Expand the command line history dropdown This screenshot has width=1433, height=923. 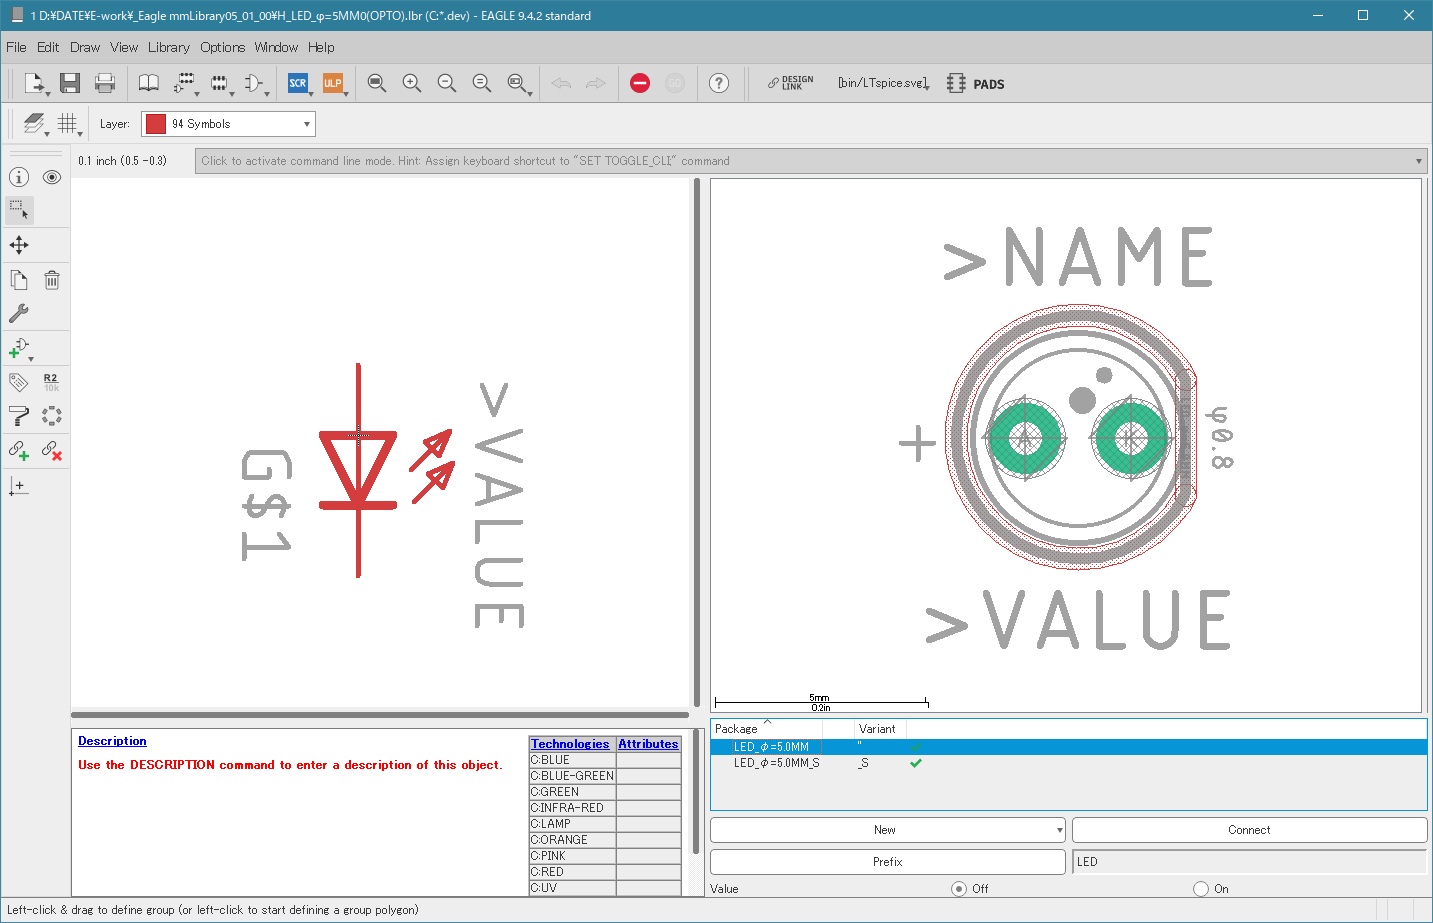(x=1418, y=161)
